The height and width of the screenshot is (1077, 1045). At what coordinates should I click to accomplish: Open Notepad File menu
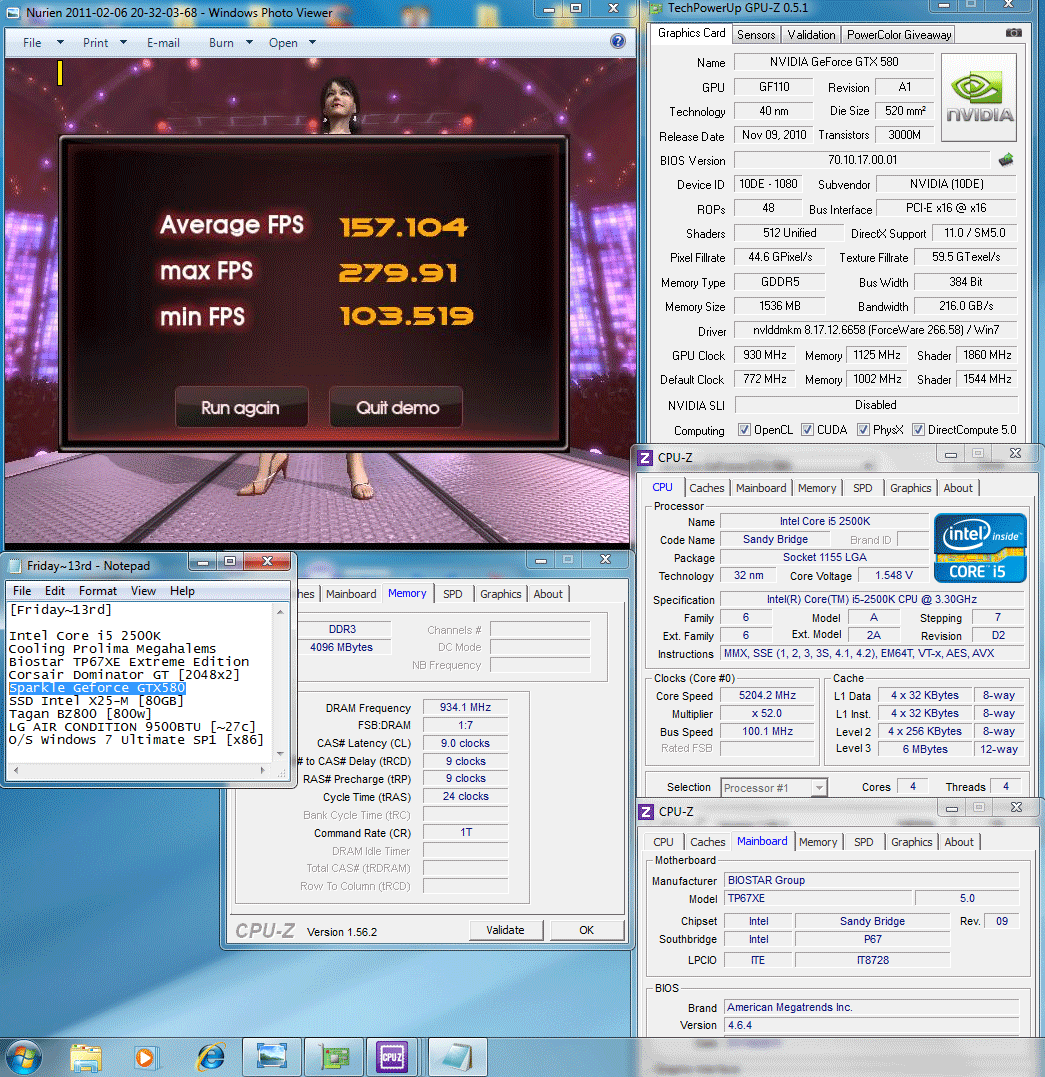(x=22, y=591)
